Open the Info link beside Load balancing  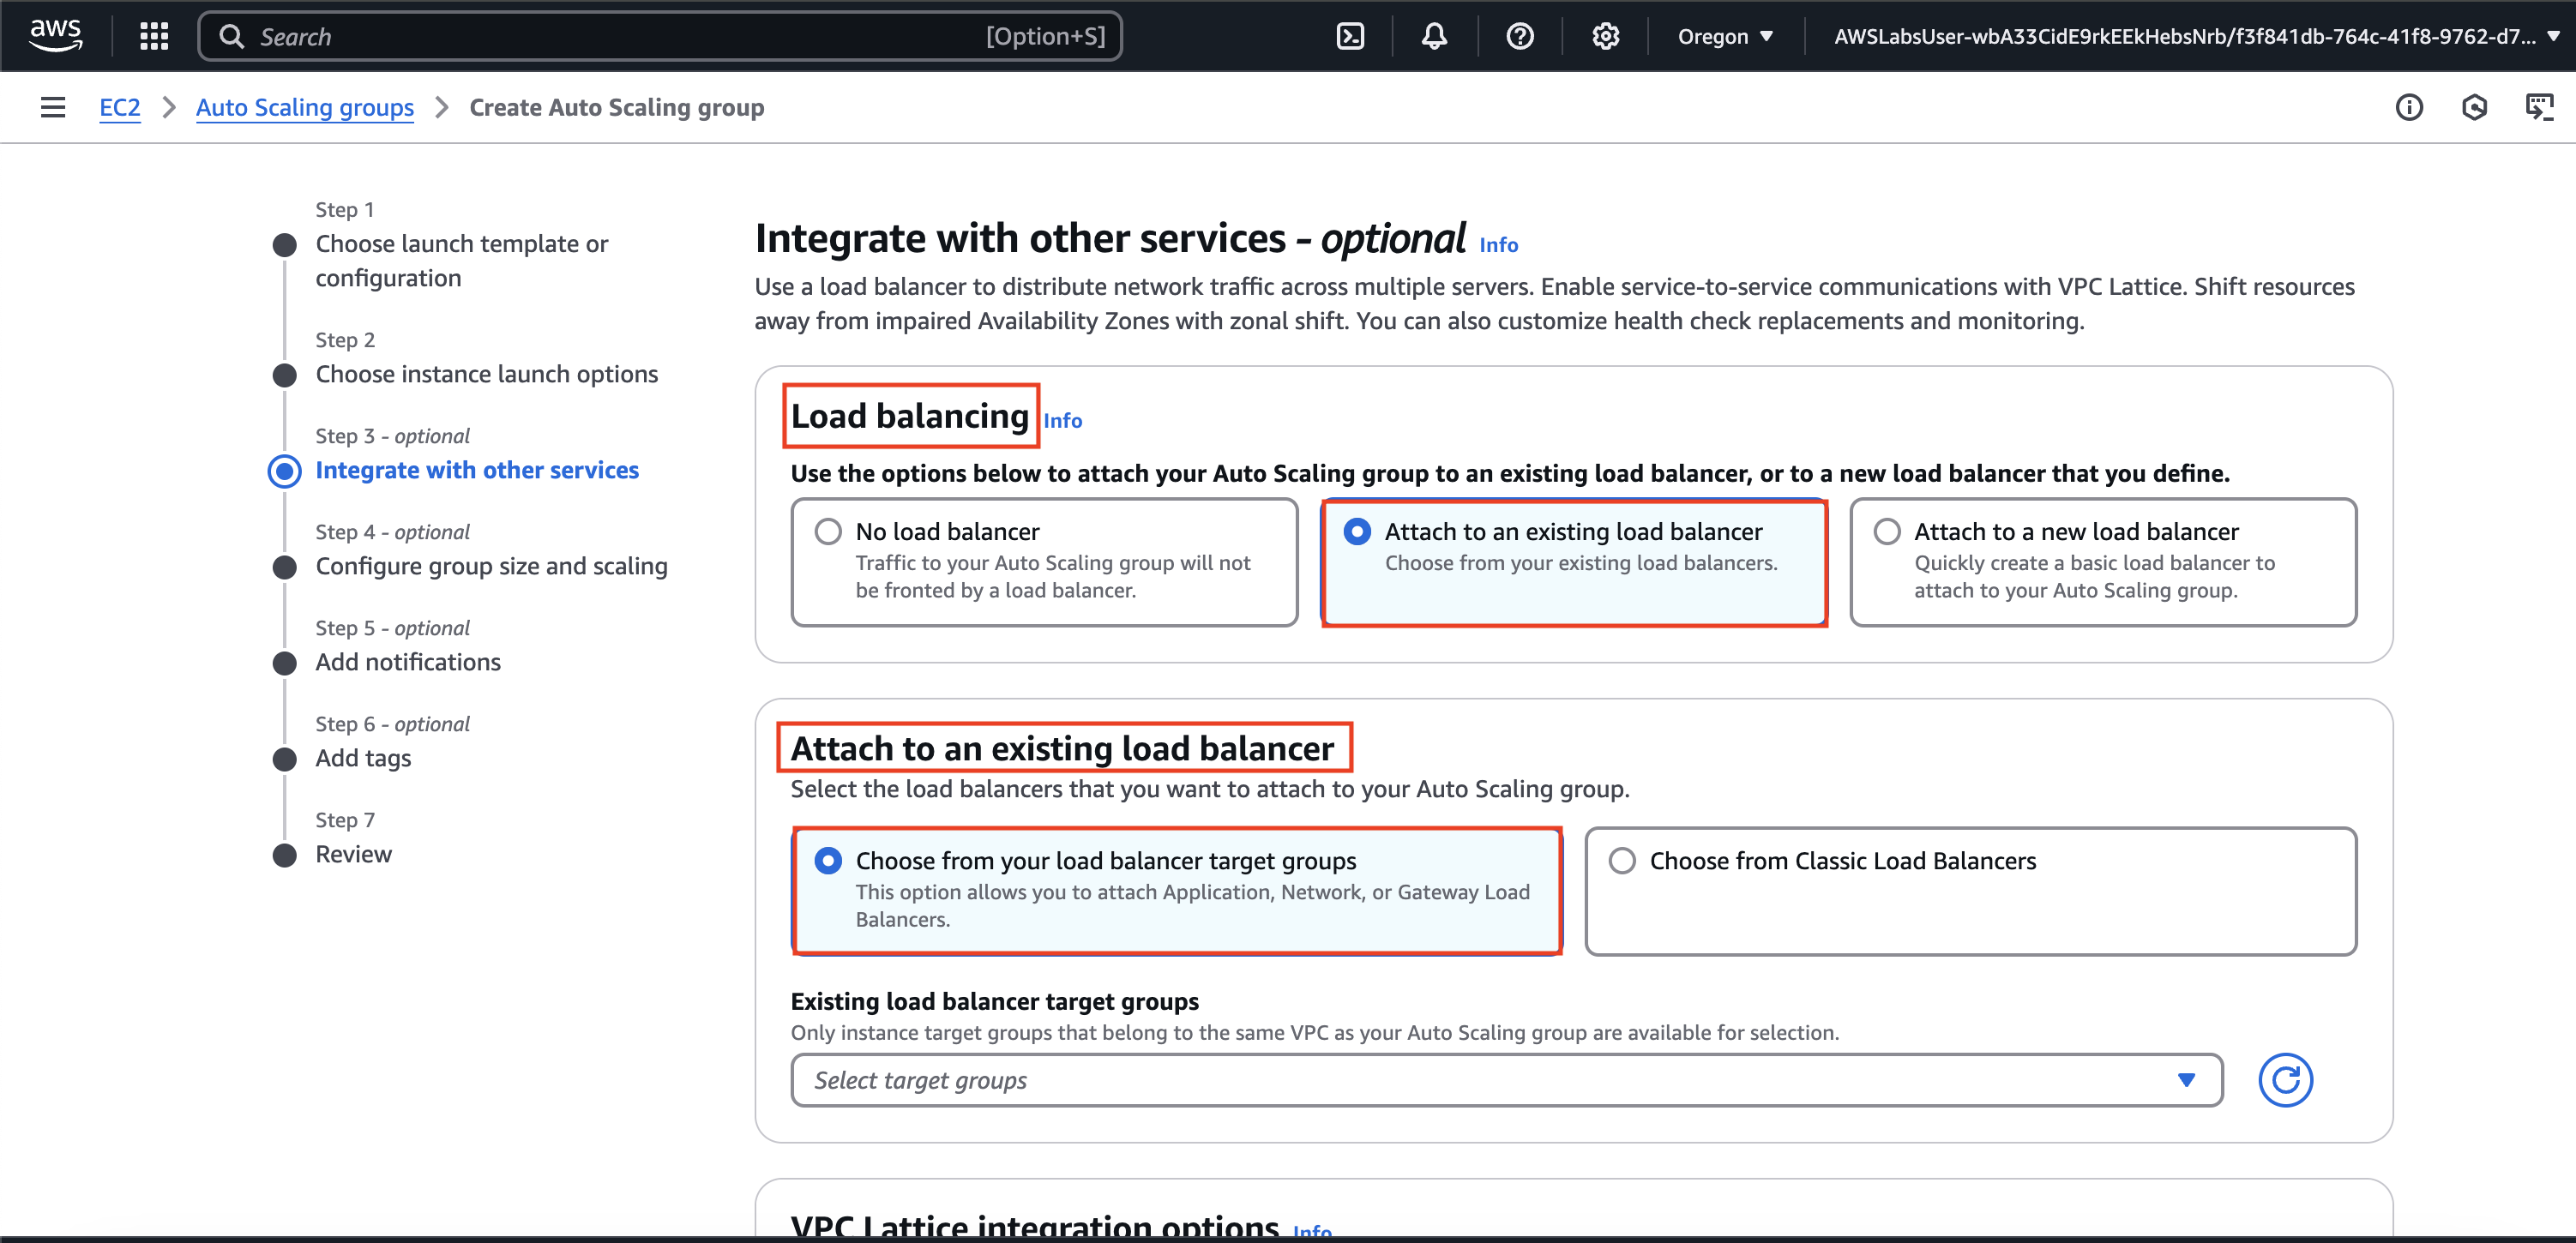[x=1062, y=421]
